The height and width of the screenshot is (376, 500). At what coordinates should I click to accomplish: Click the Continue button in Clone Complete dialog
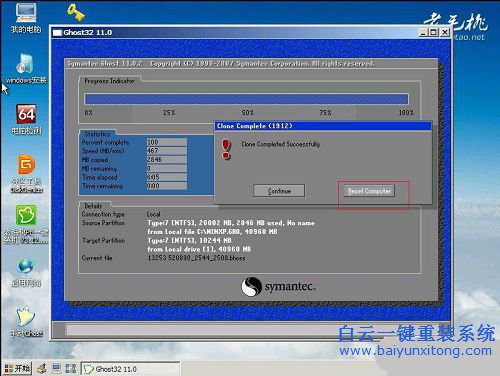(279, 191)
